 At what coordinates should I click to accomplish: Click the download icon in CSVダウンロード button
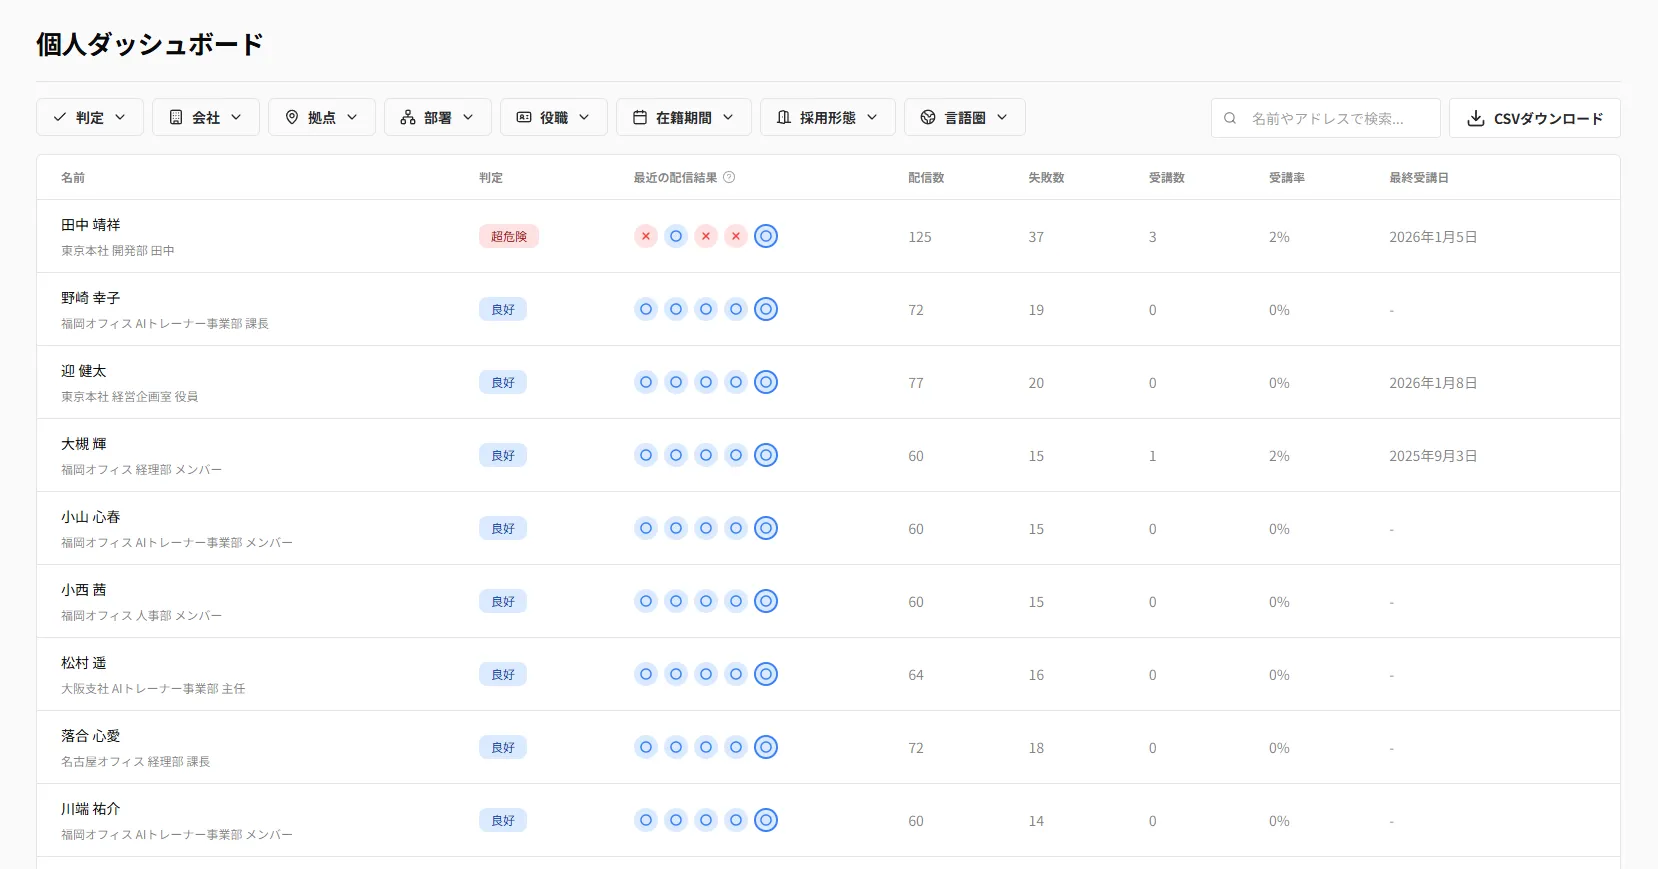[x=1475, y=118]
